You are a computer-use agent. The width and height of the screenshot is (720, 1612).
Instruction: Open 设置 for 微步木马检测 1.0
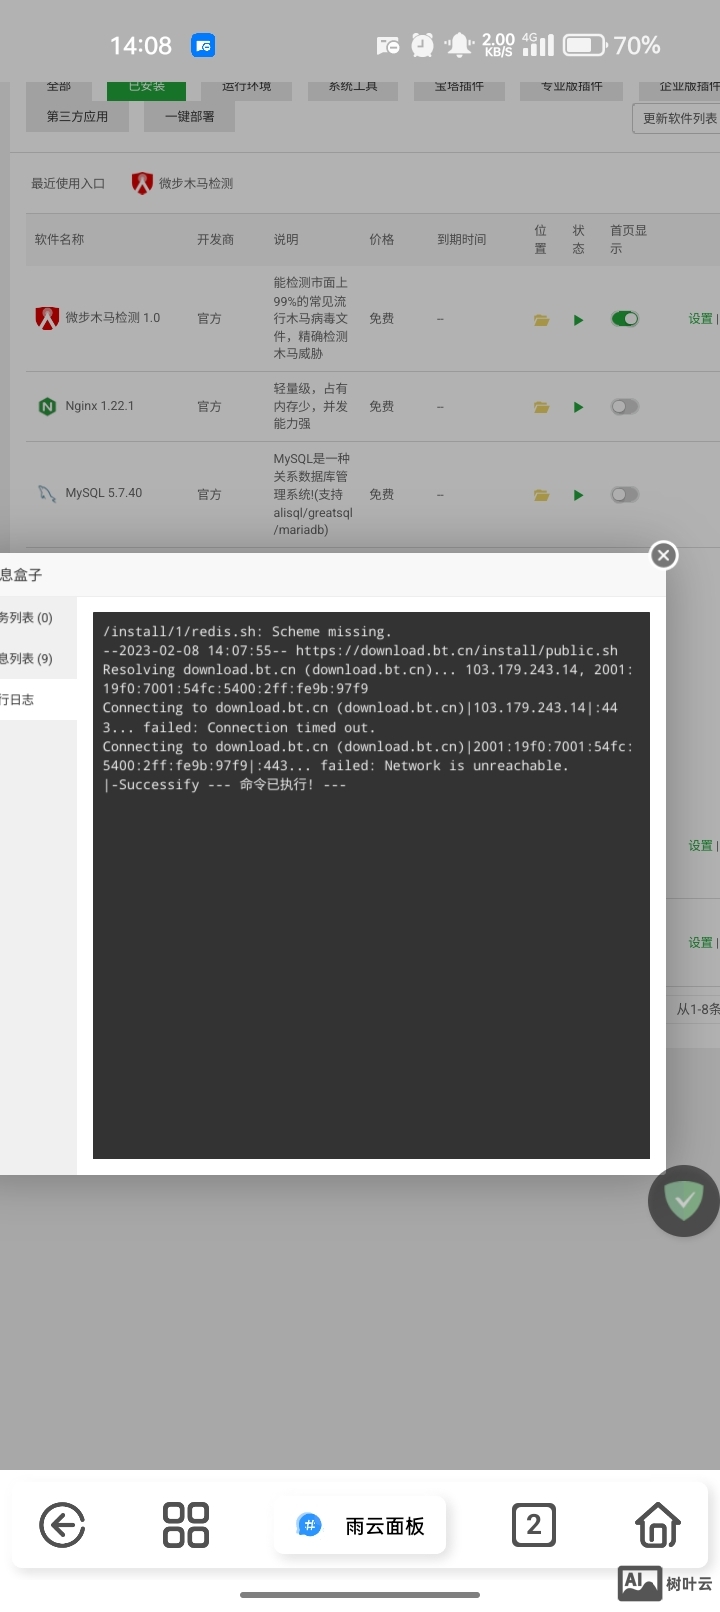coord(700,319)
